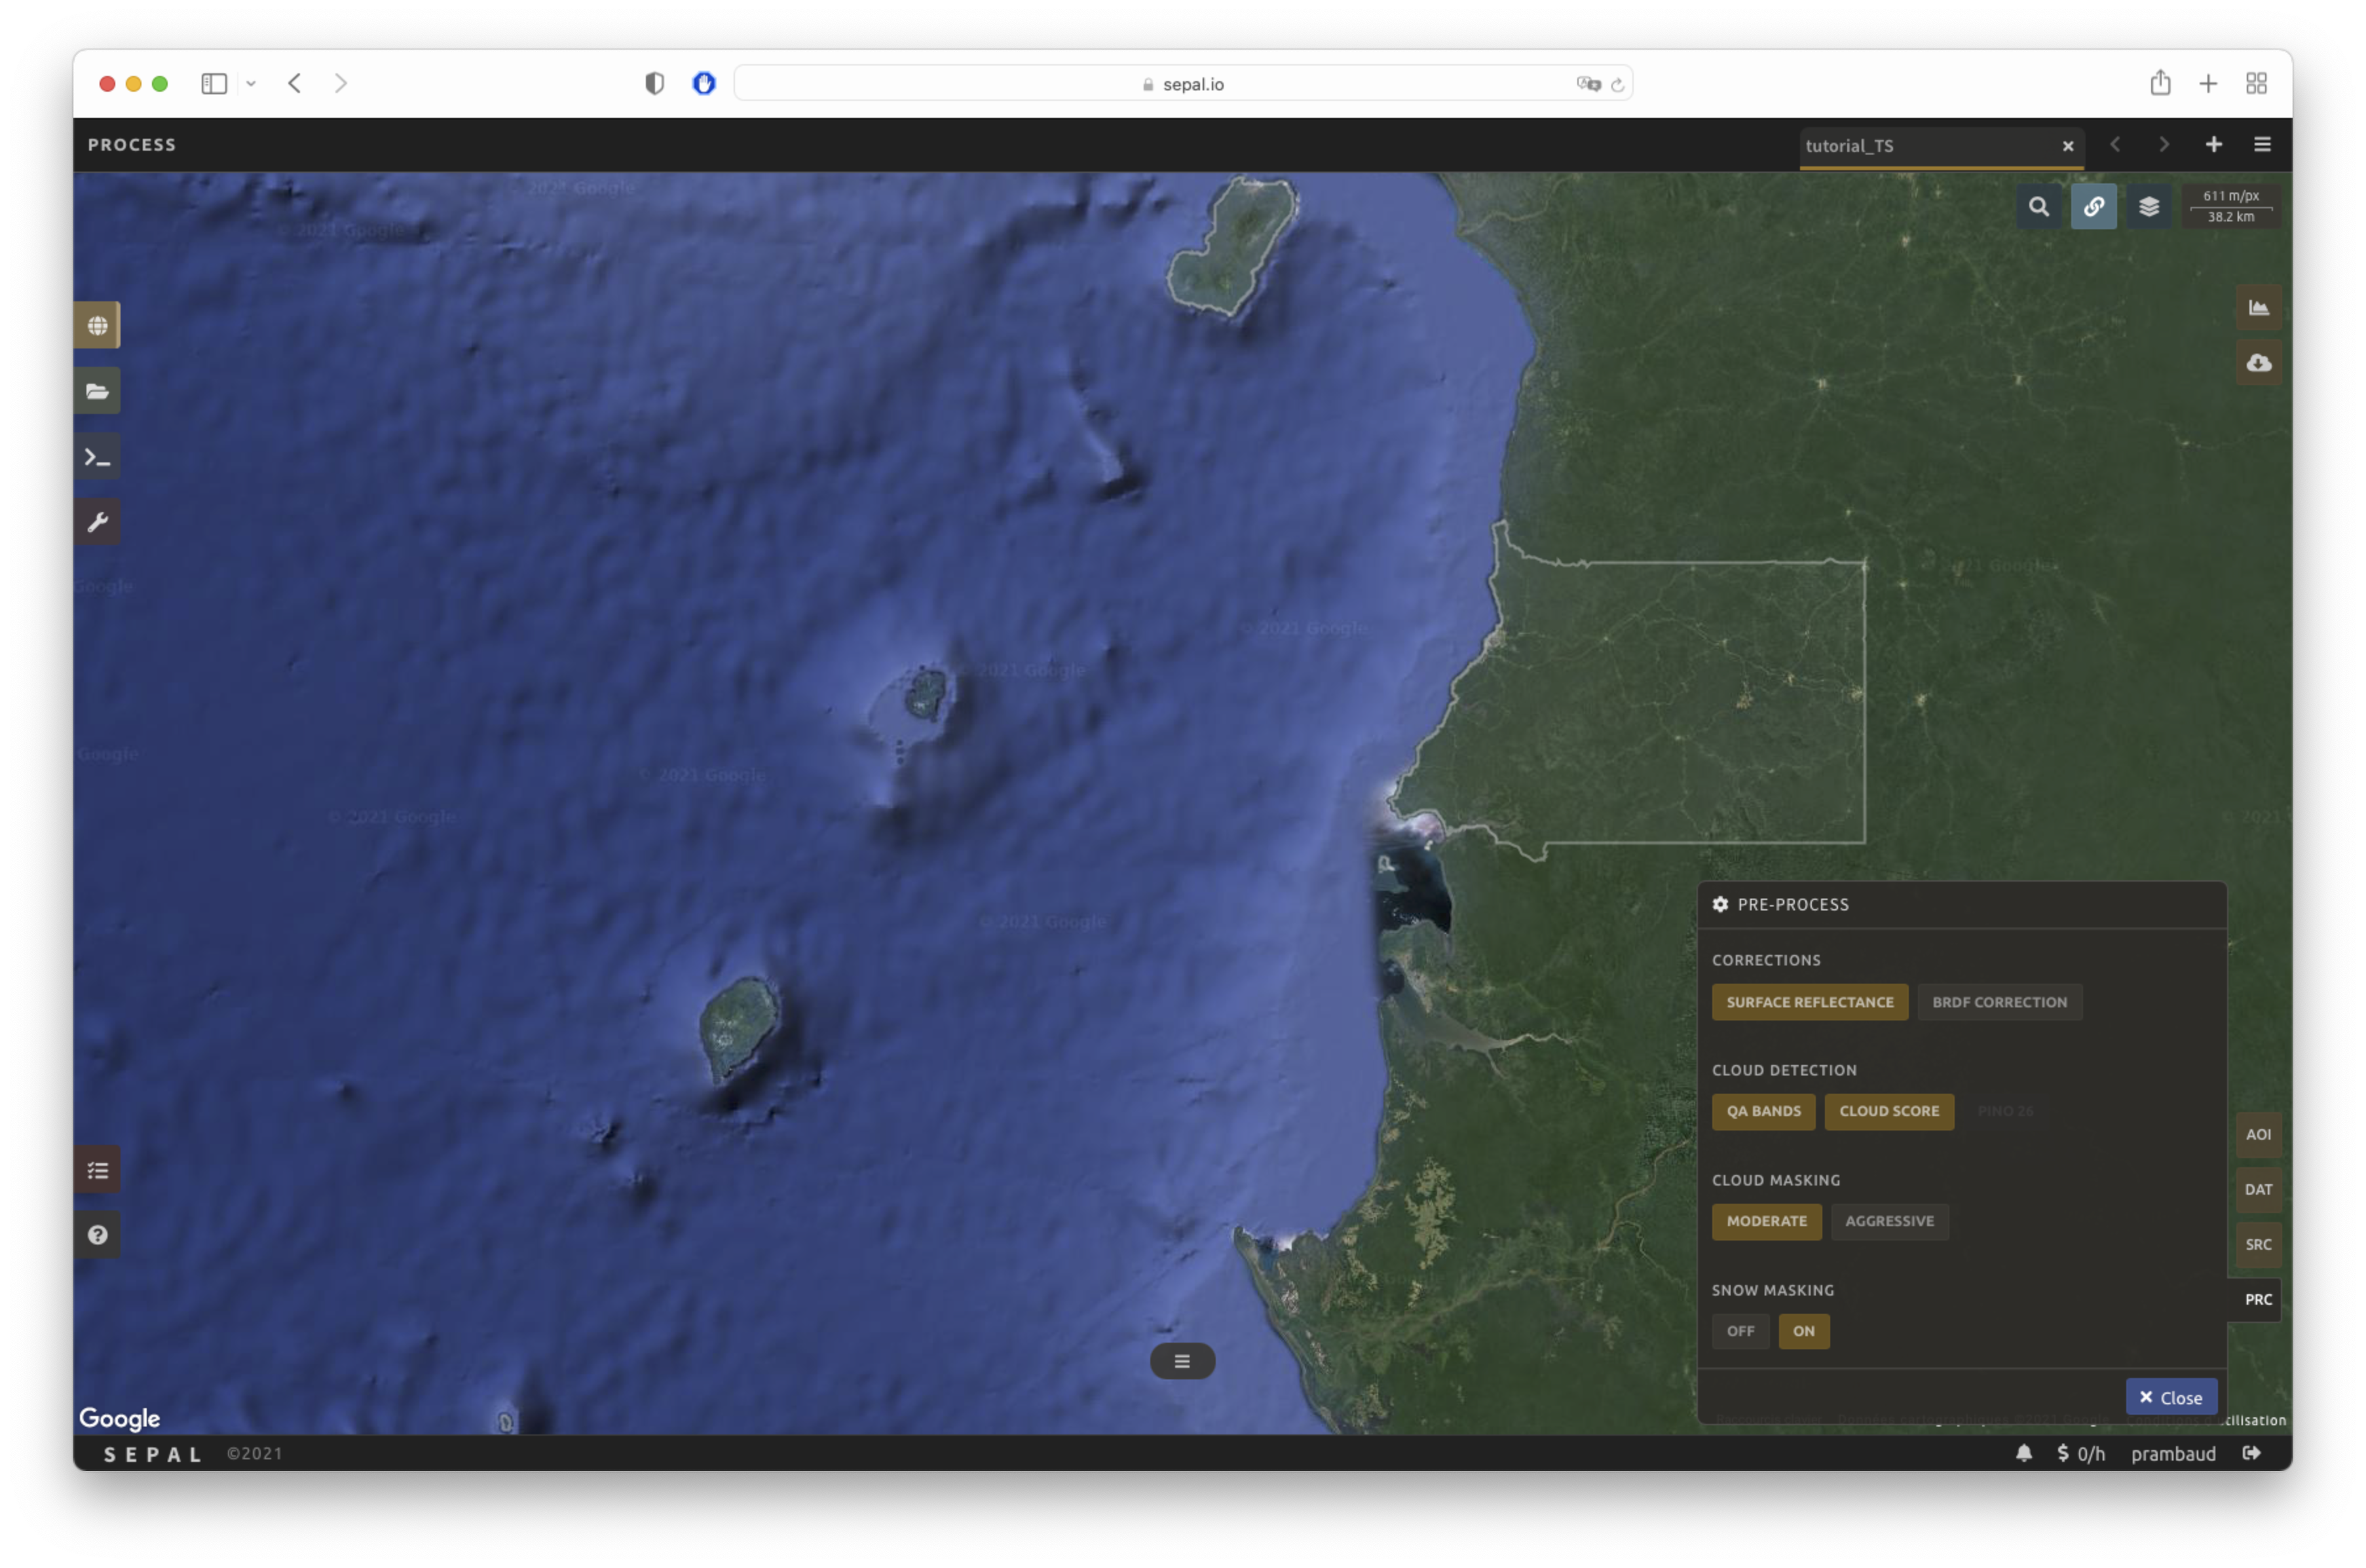Open the chart icon on right edge
The image size is (2366, 1568).
(2258, 308)
